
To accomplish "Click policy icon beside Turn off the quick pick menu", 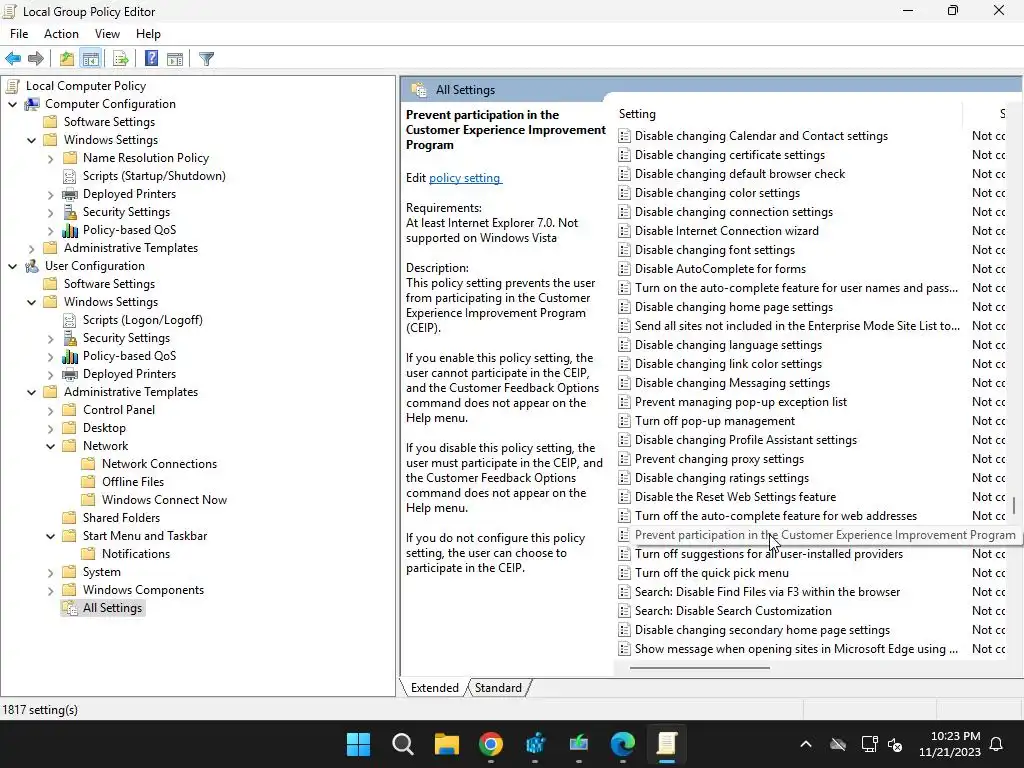I will pyautogui.click(x=624, y=573).
